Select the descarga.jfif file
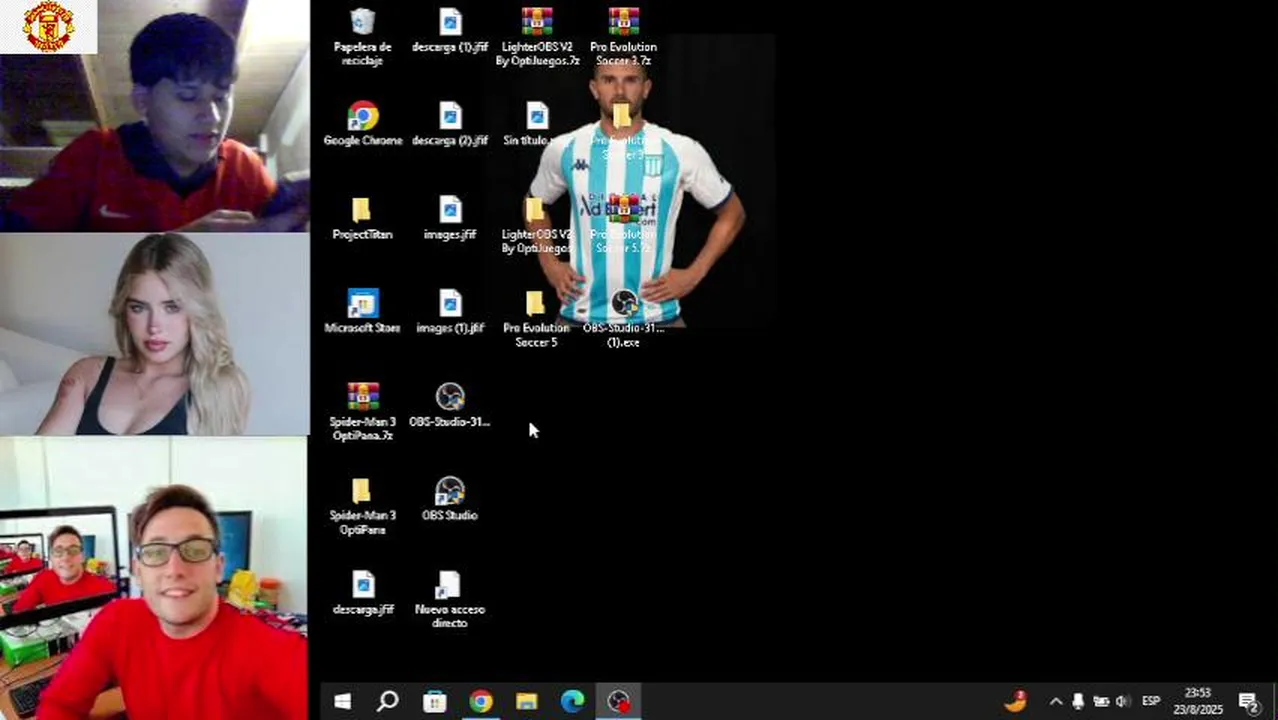This screenshot has height=720, width=1278. (x=362, y=593)
